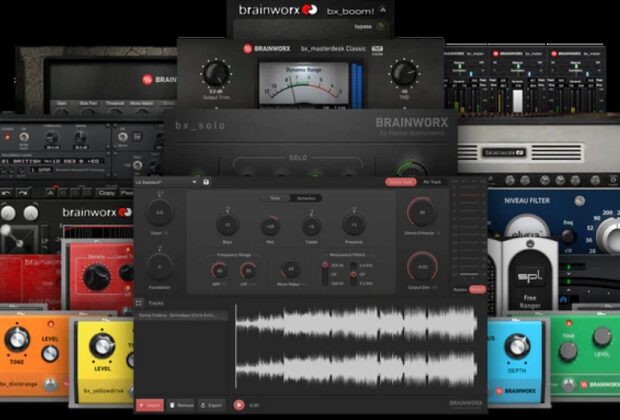Click the Presence knob

(352, 225)
